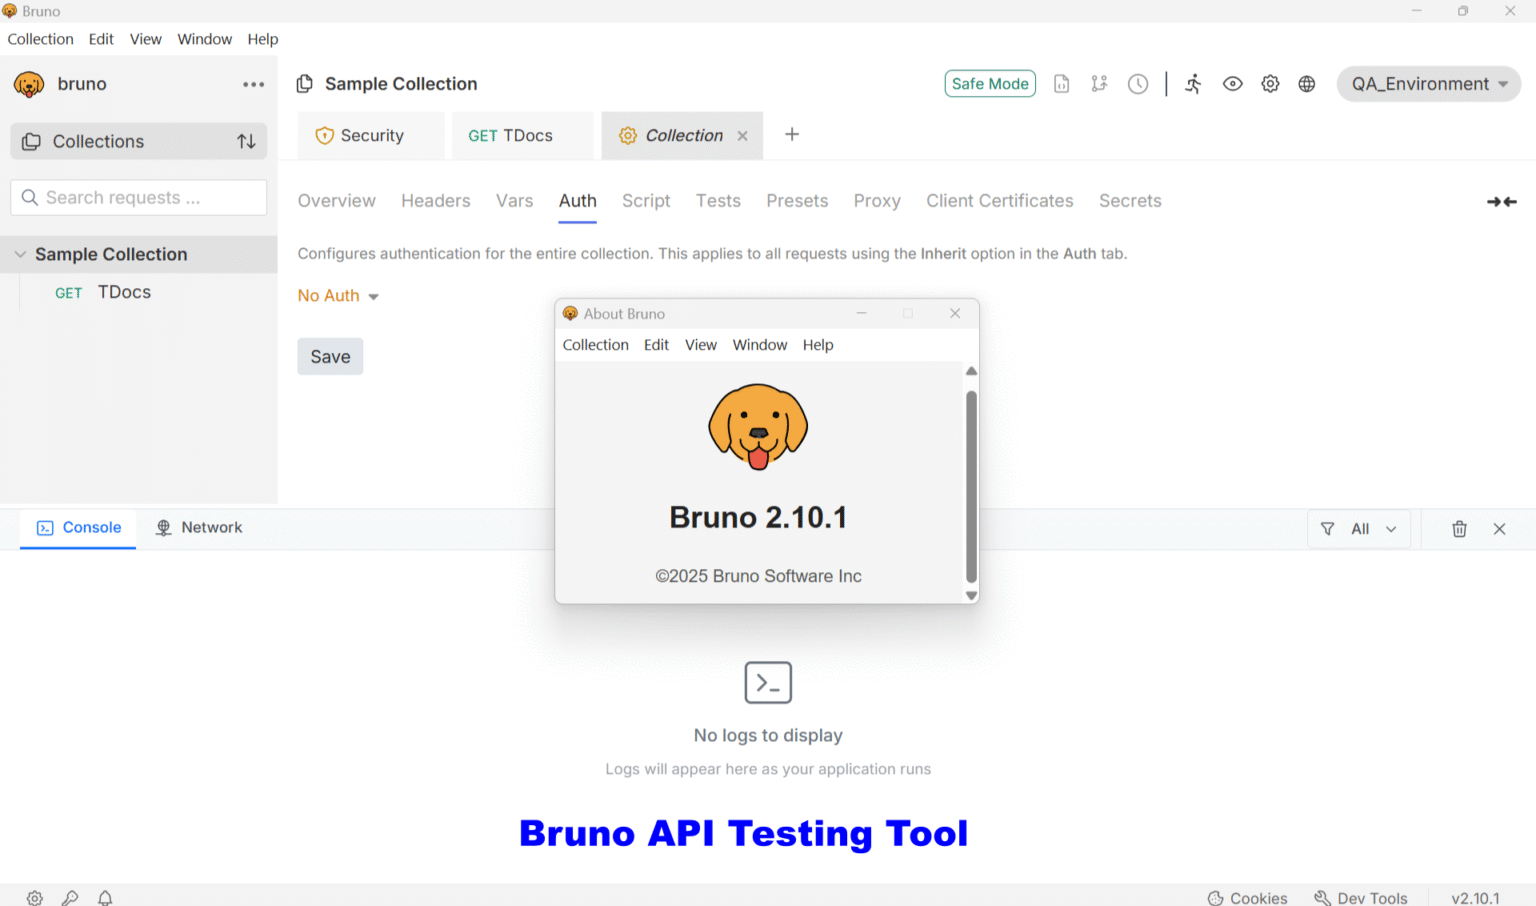Change authentication type via No Auth dropdown
This screenshot has width=1536, height=906.
[x=338, y=295]
